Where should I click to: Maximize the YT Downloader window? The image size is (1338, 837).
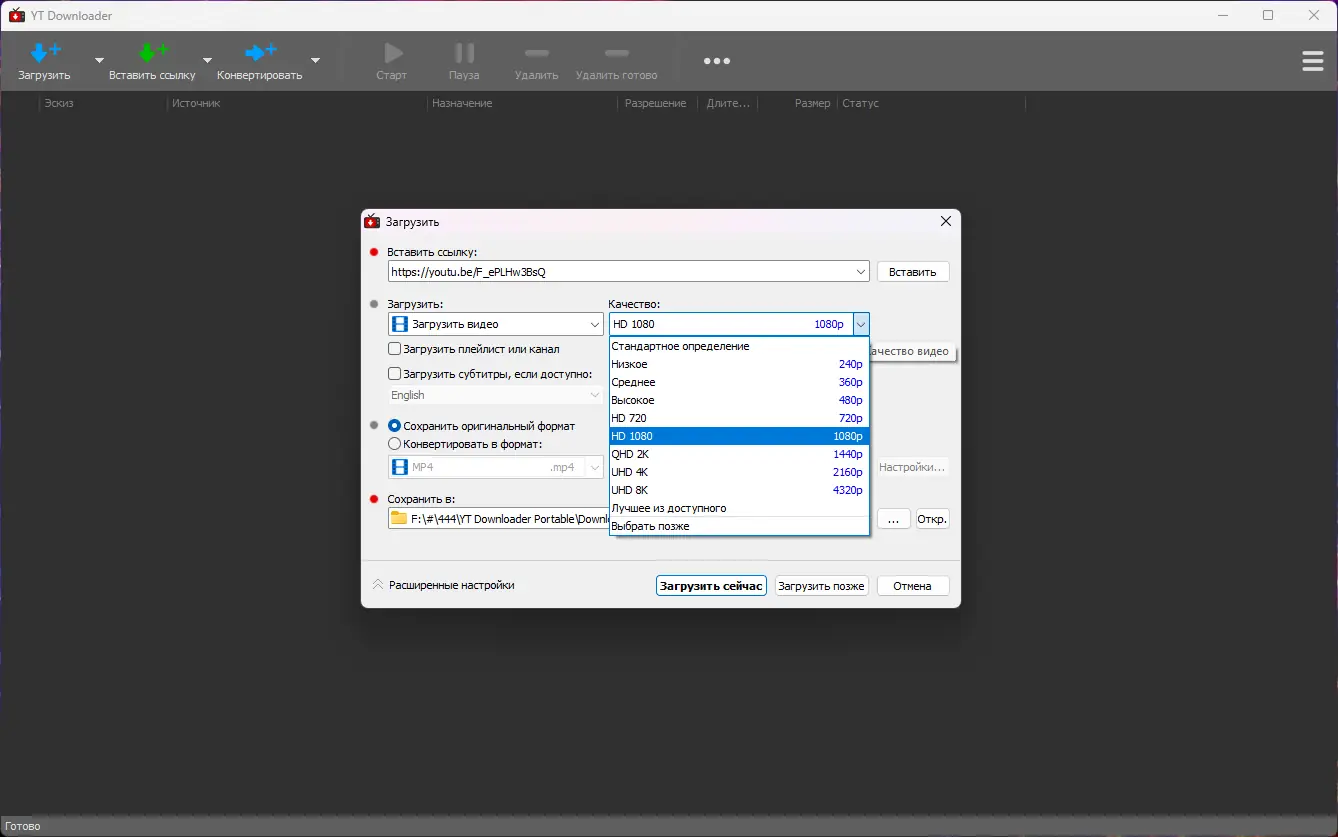(1268, 15)
